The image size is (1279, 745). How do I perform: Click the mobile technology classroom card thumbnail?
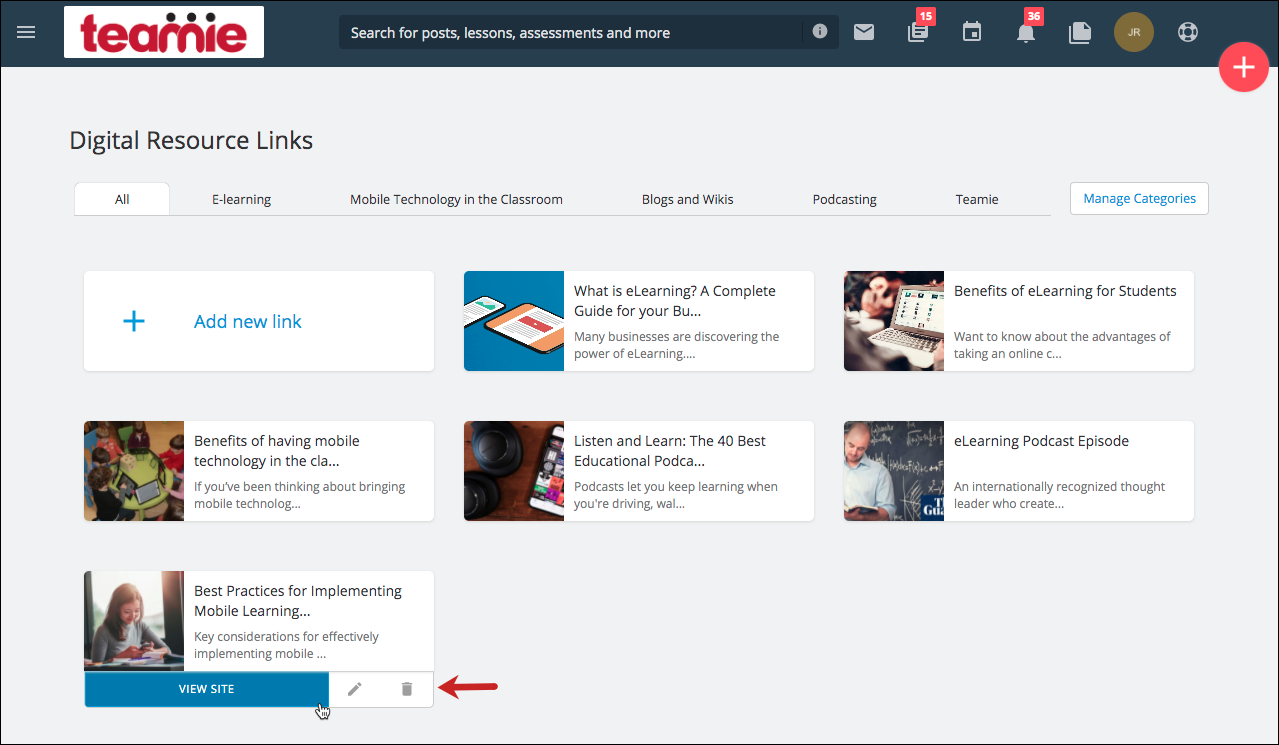point(134,471)
